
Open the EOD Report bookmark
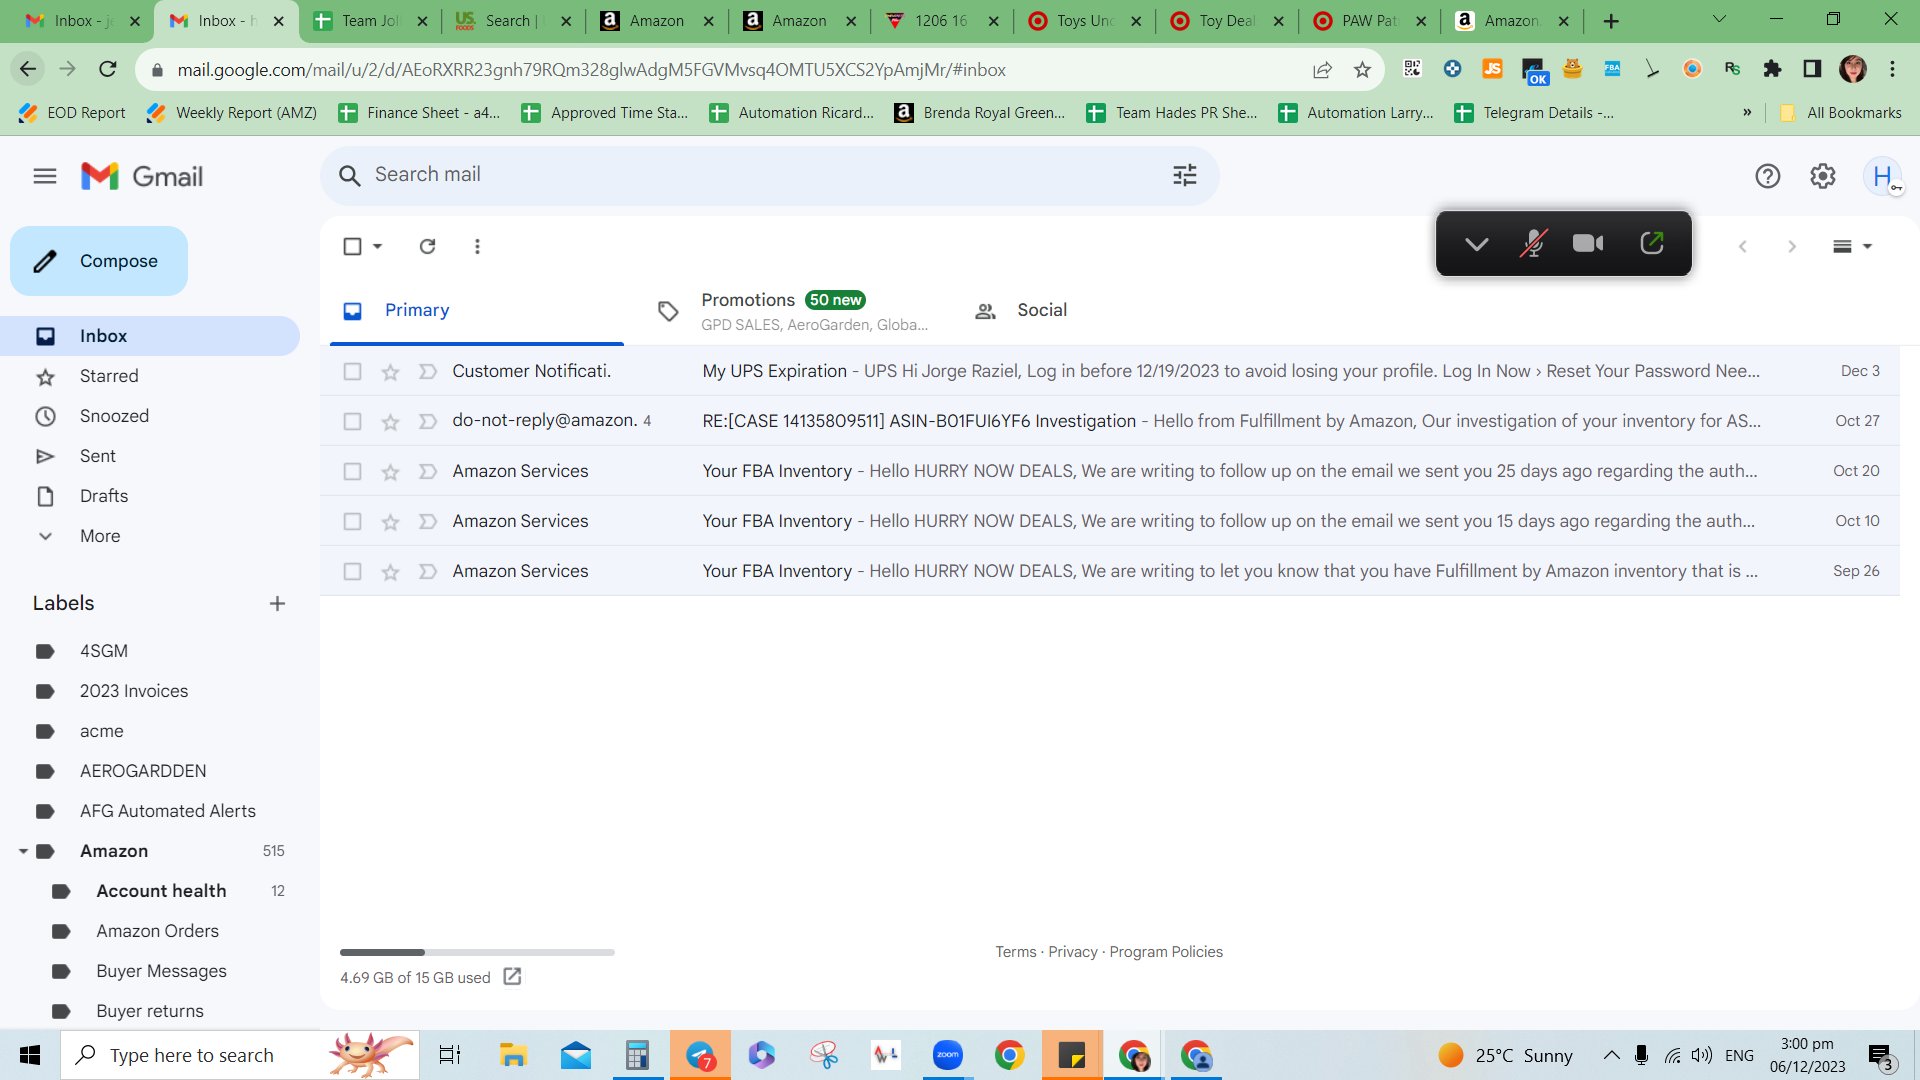[72, 113]
